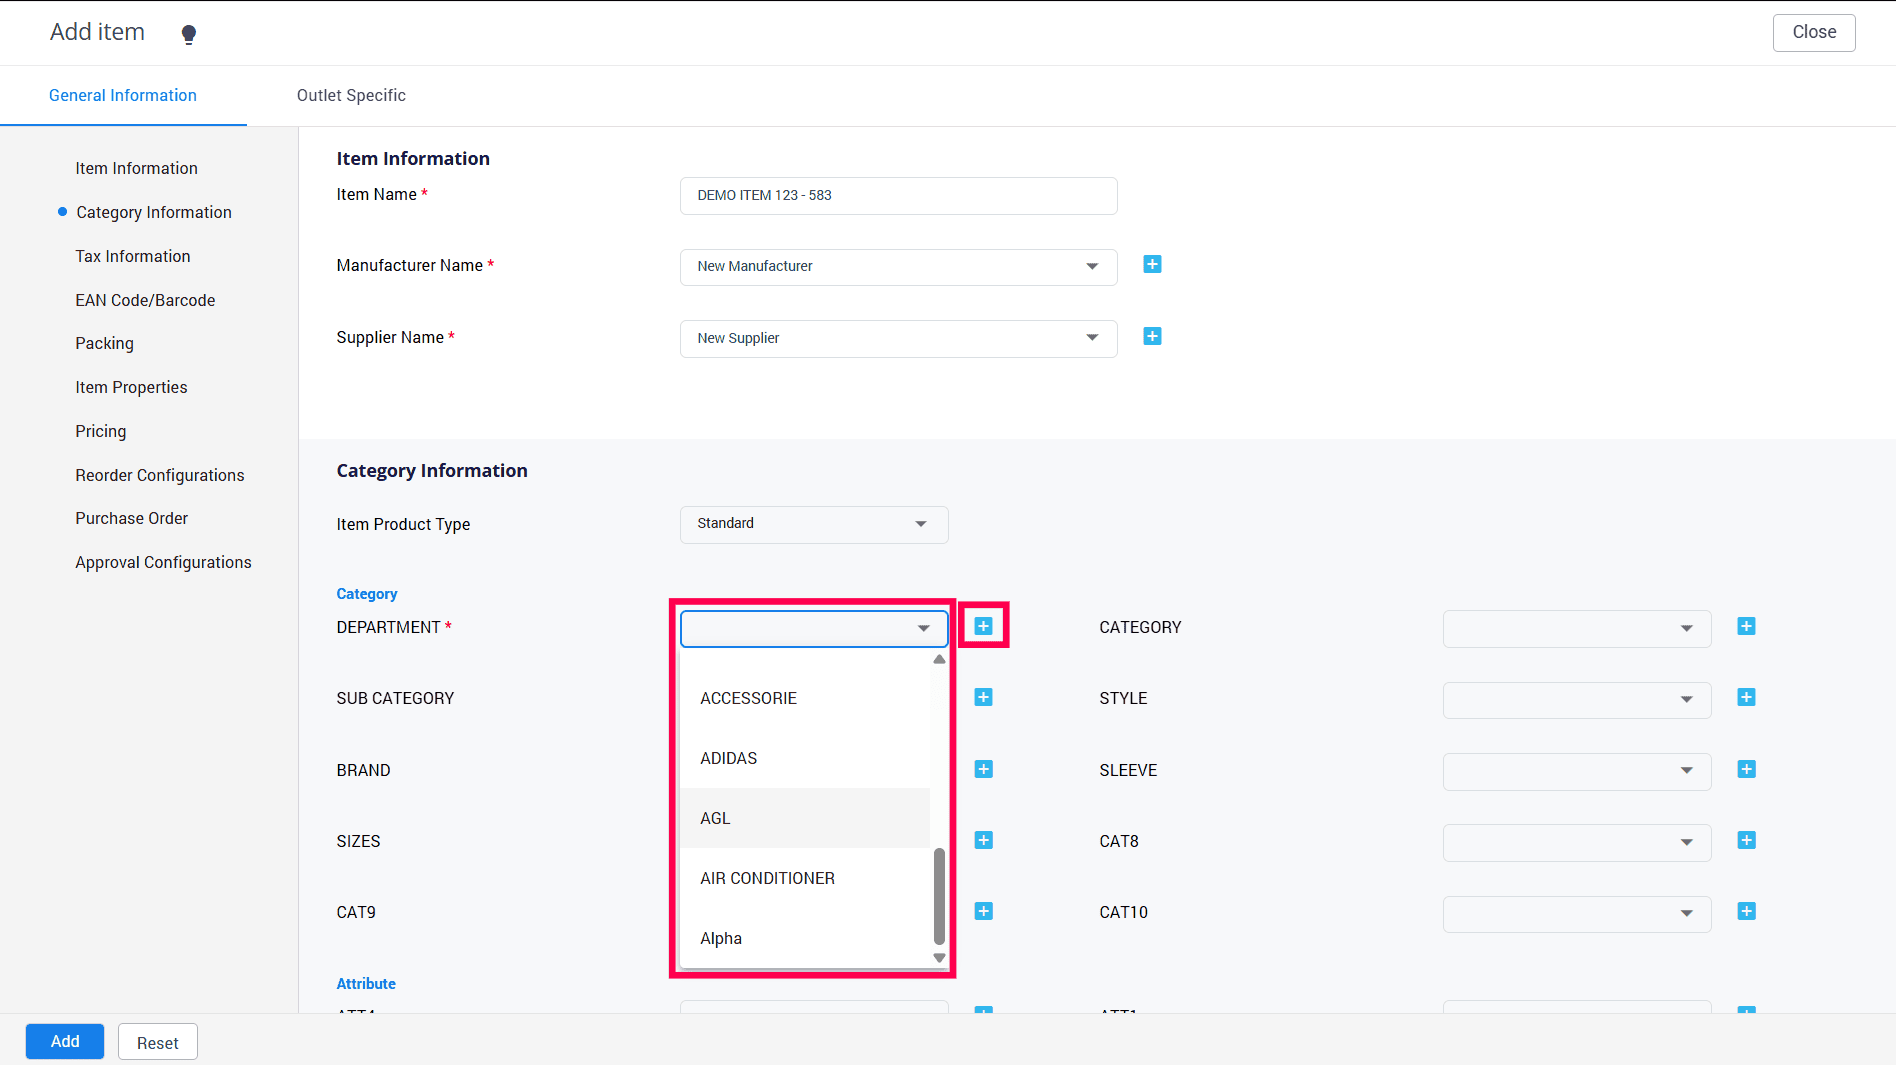Open the Item Product Type dropdown

[x=813, y=524]
